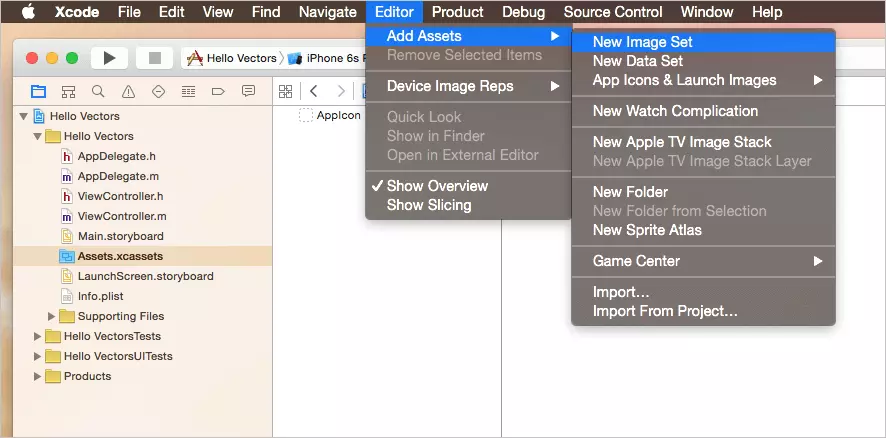Image resolution: width=886 pixels, height=438 pixels.
Task: Open the Debug menu
Action: [x=524, y=12]
